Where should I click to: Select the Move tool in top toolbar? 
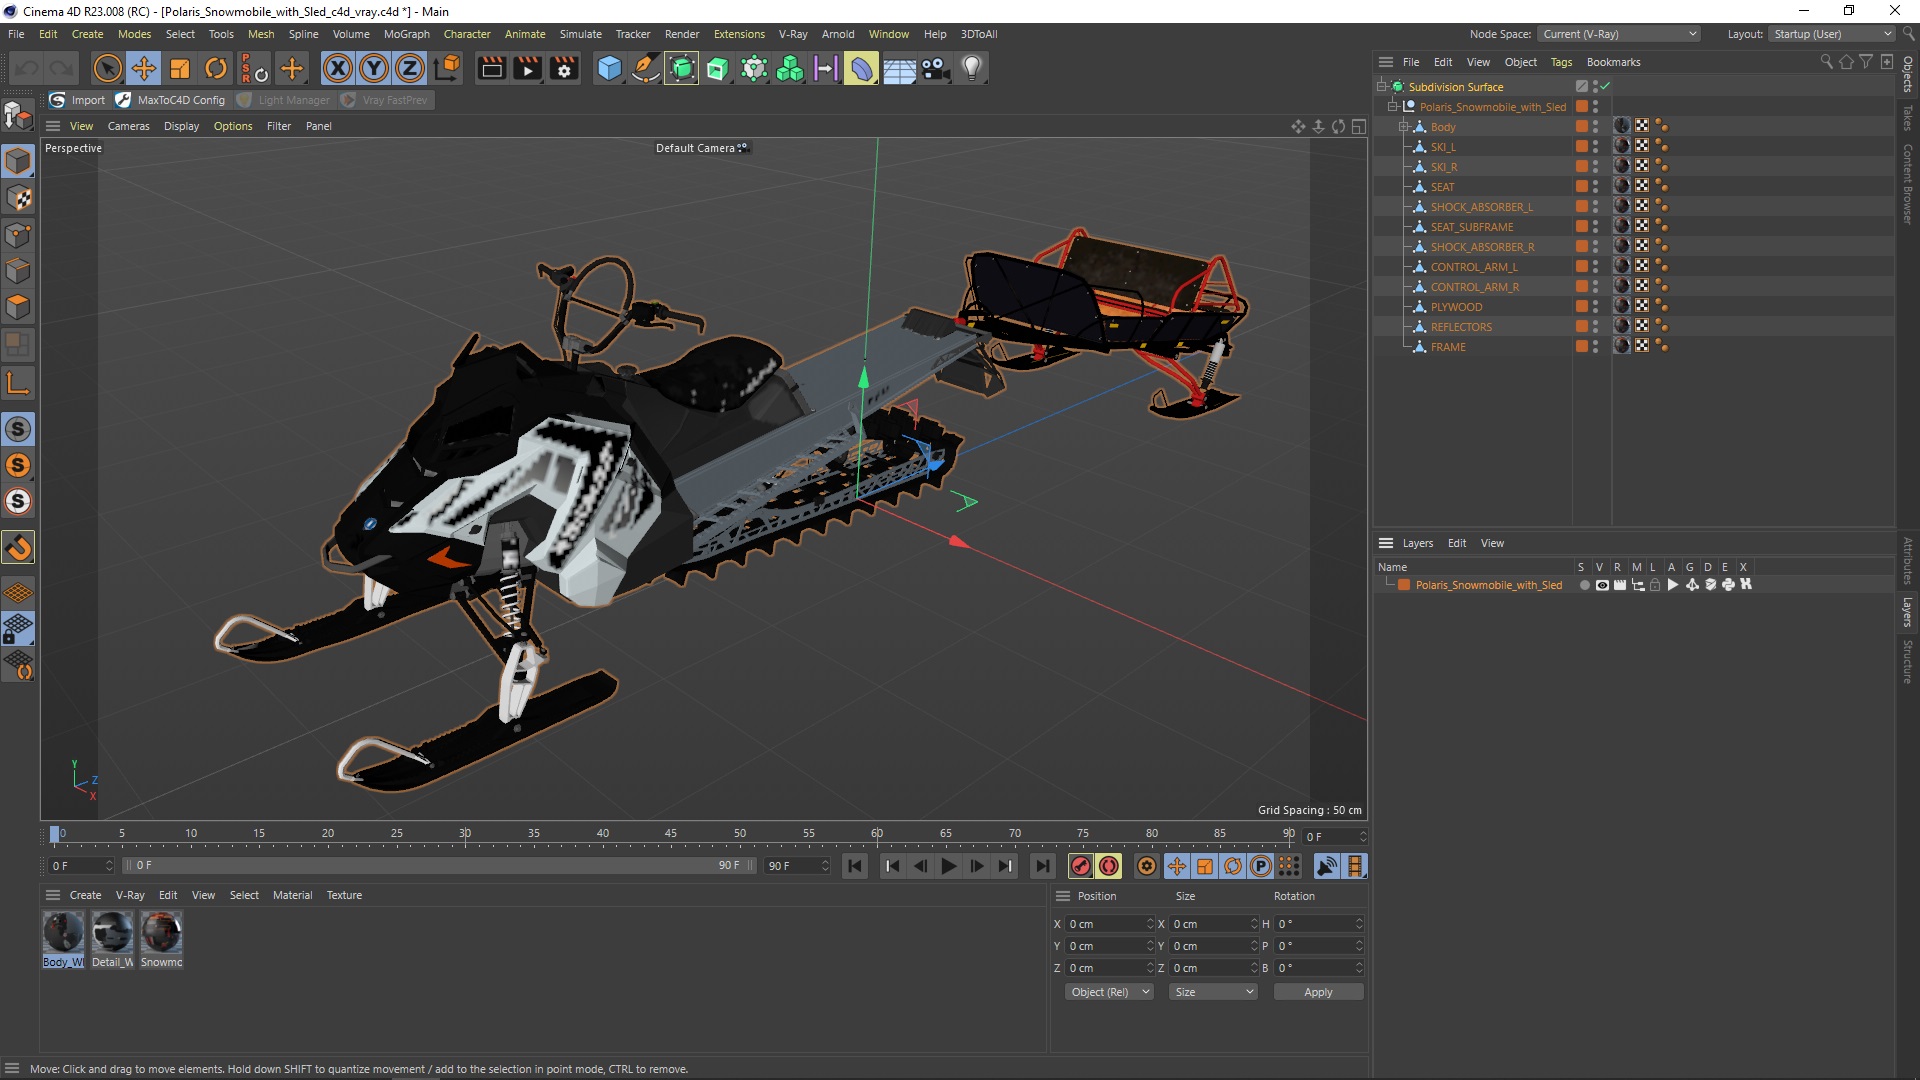[x=144, y=68]
